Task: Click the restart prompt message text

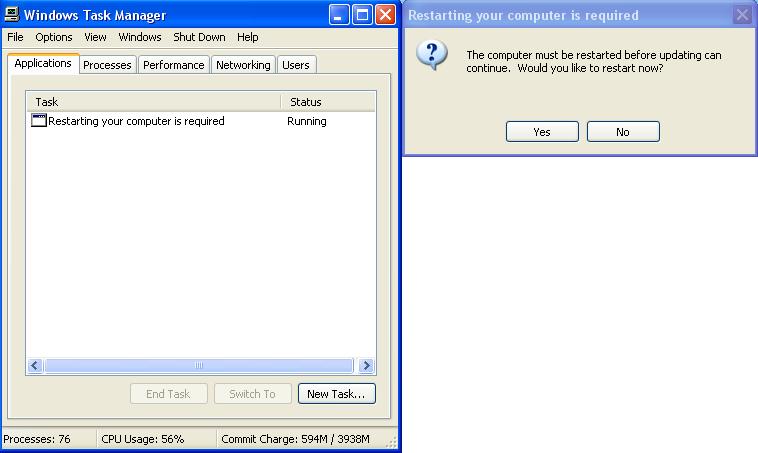Action: click(594, 61)
